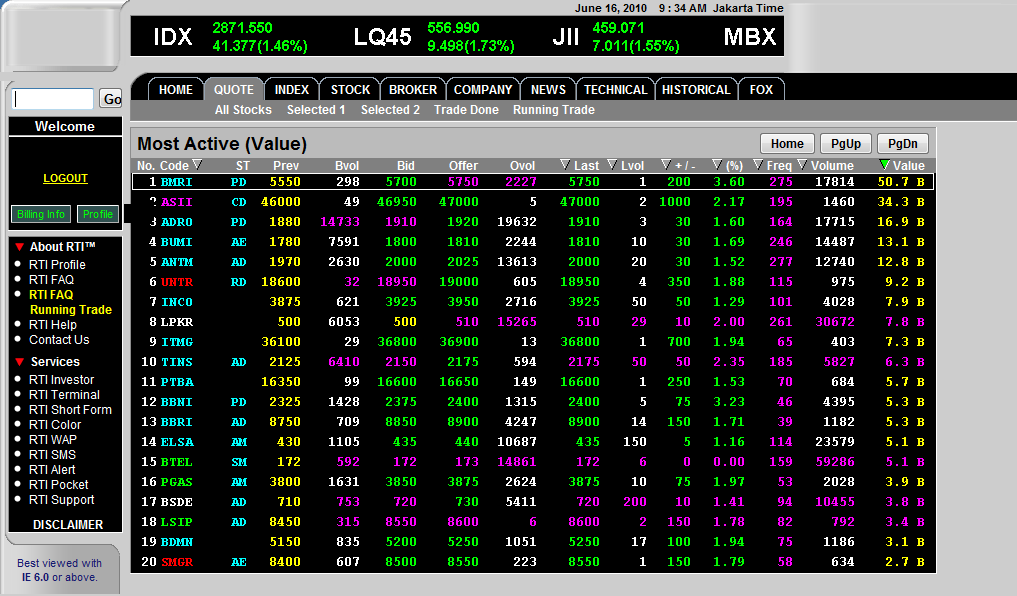The height and width of the screenshot is (596, 1017).
Task: Open RTI Profile link
Action: click(57, 265)
